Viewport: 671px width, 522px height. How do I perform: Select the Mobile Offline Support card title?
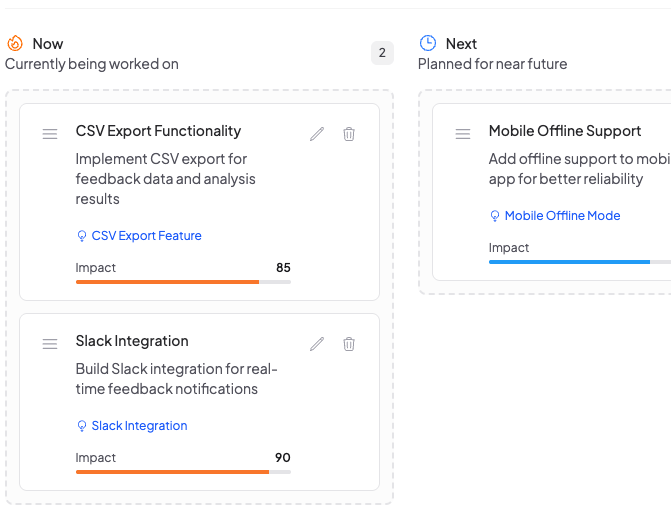tap(565, 131)
